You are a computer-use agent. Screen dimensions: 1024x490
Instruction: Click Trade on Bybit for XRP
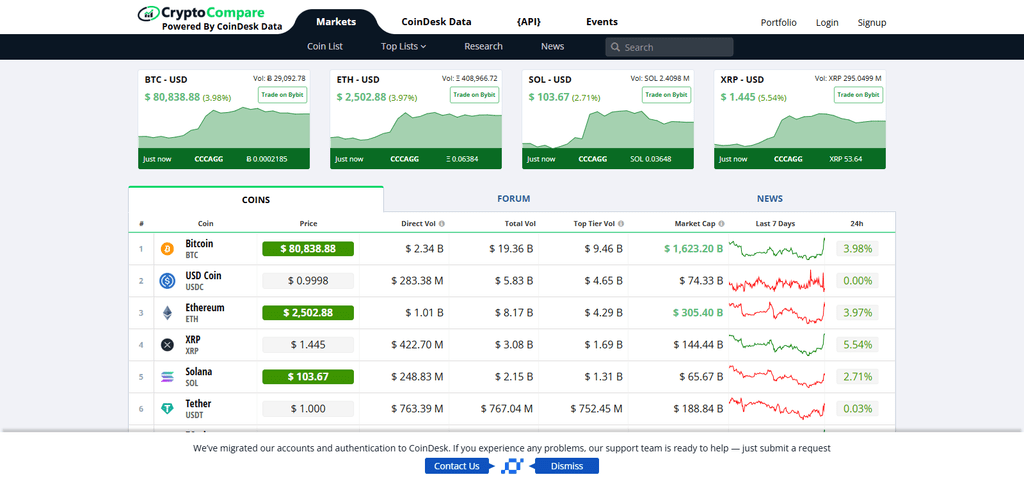coord(858,95)
